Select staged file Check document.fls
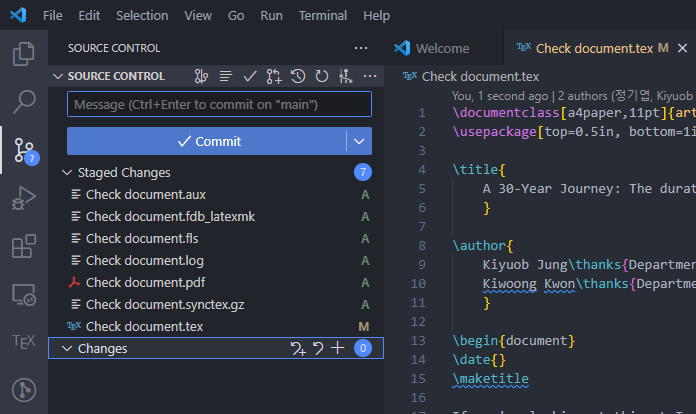Viewport: 696px width, 414px height. click(216, 238)
